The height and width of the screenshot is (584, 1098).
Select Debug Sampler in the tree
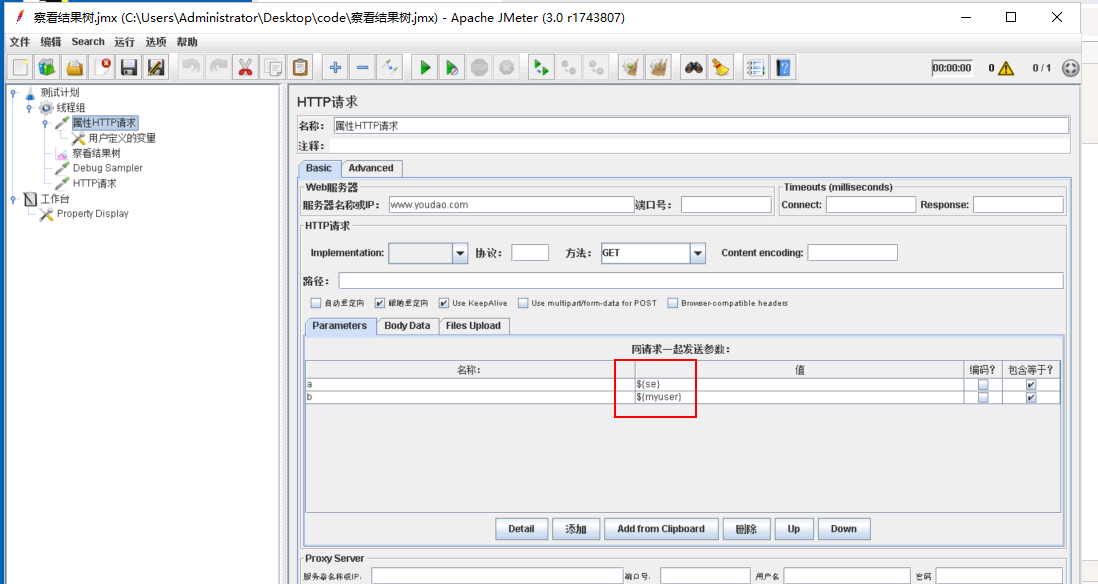pos(107,168)
